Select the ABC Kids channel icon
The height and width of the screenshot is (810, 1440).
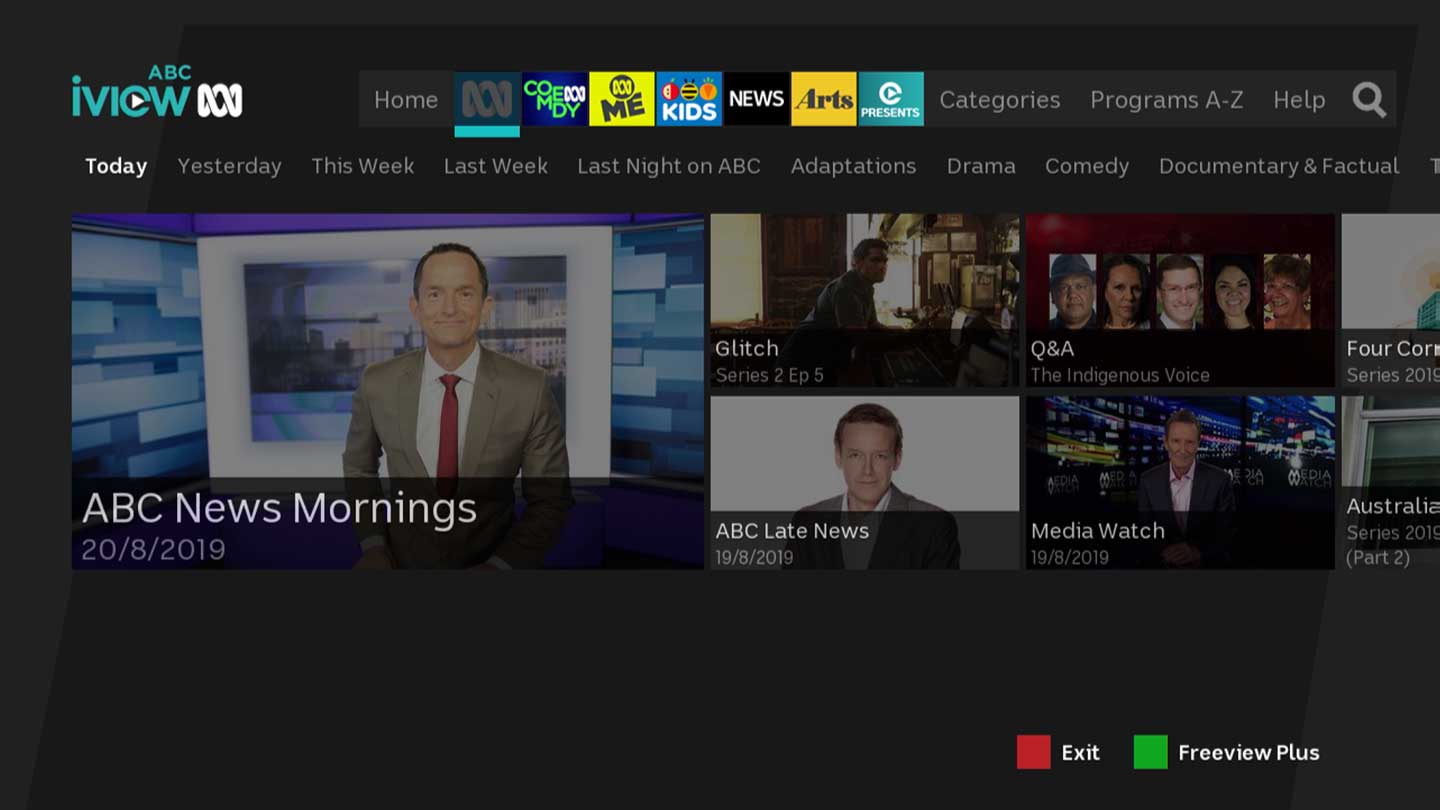689,99
